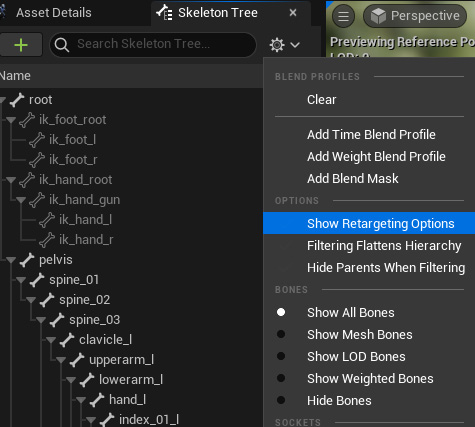Viewport: 475px width, 427px height.
Task: Click Clear under Blend Profiles
Action: point(322,99)
